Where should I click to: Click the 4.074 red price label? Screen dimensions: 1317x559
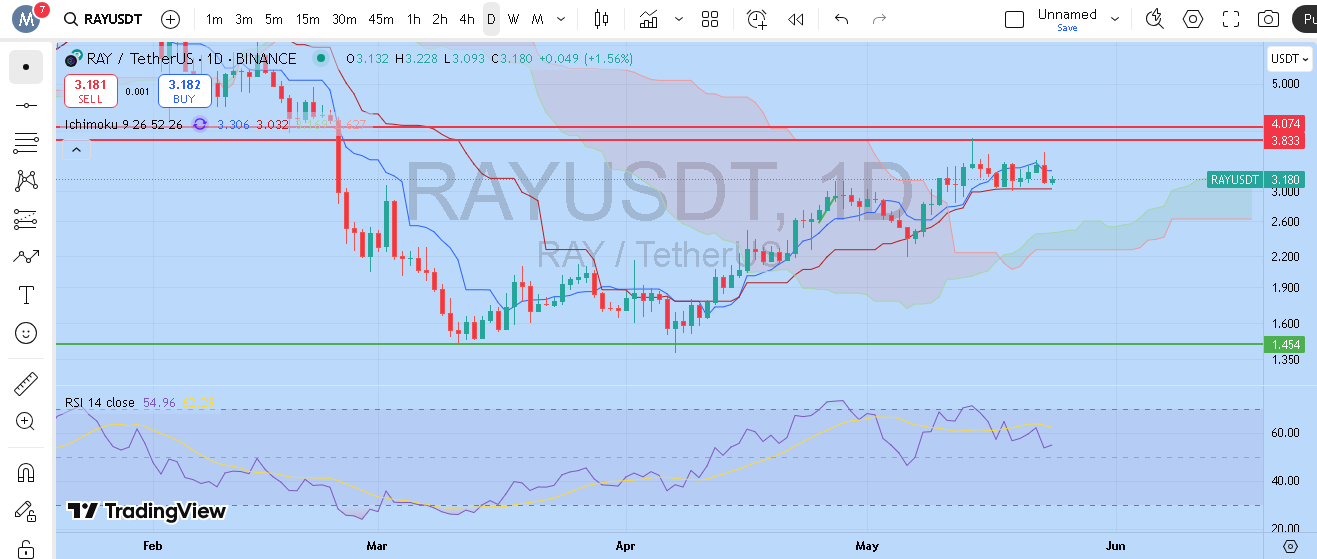coord(1285,124)
